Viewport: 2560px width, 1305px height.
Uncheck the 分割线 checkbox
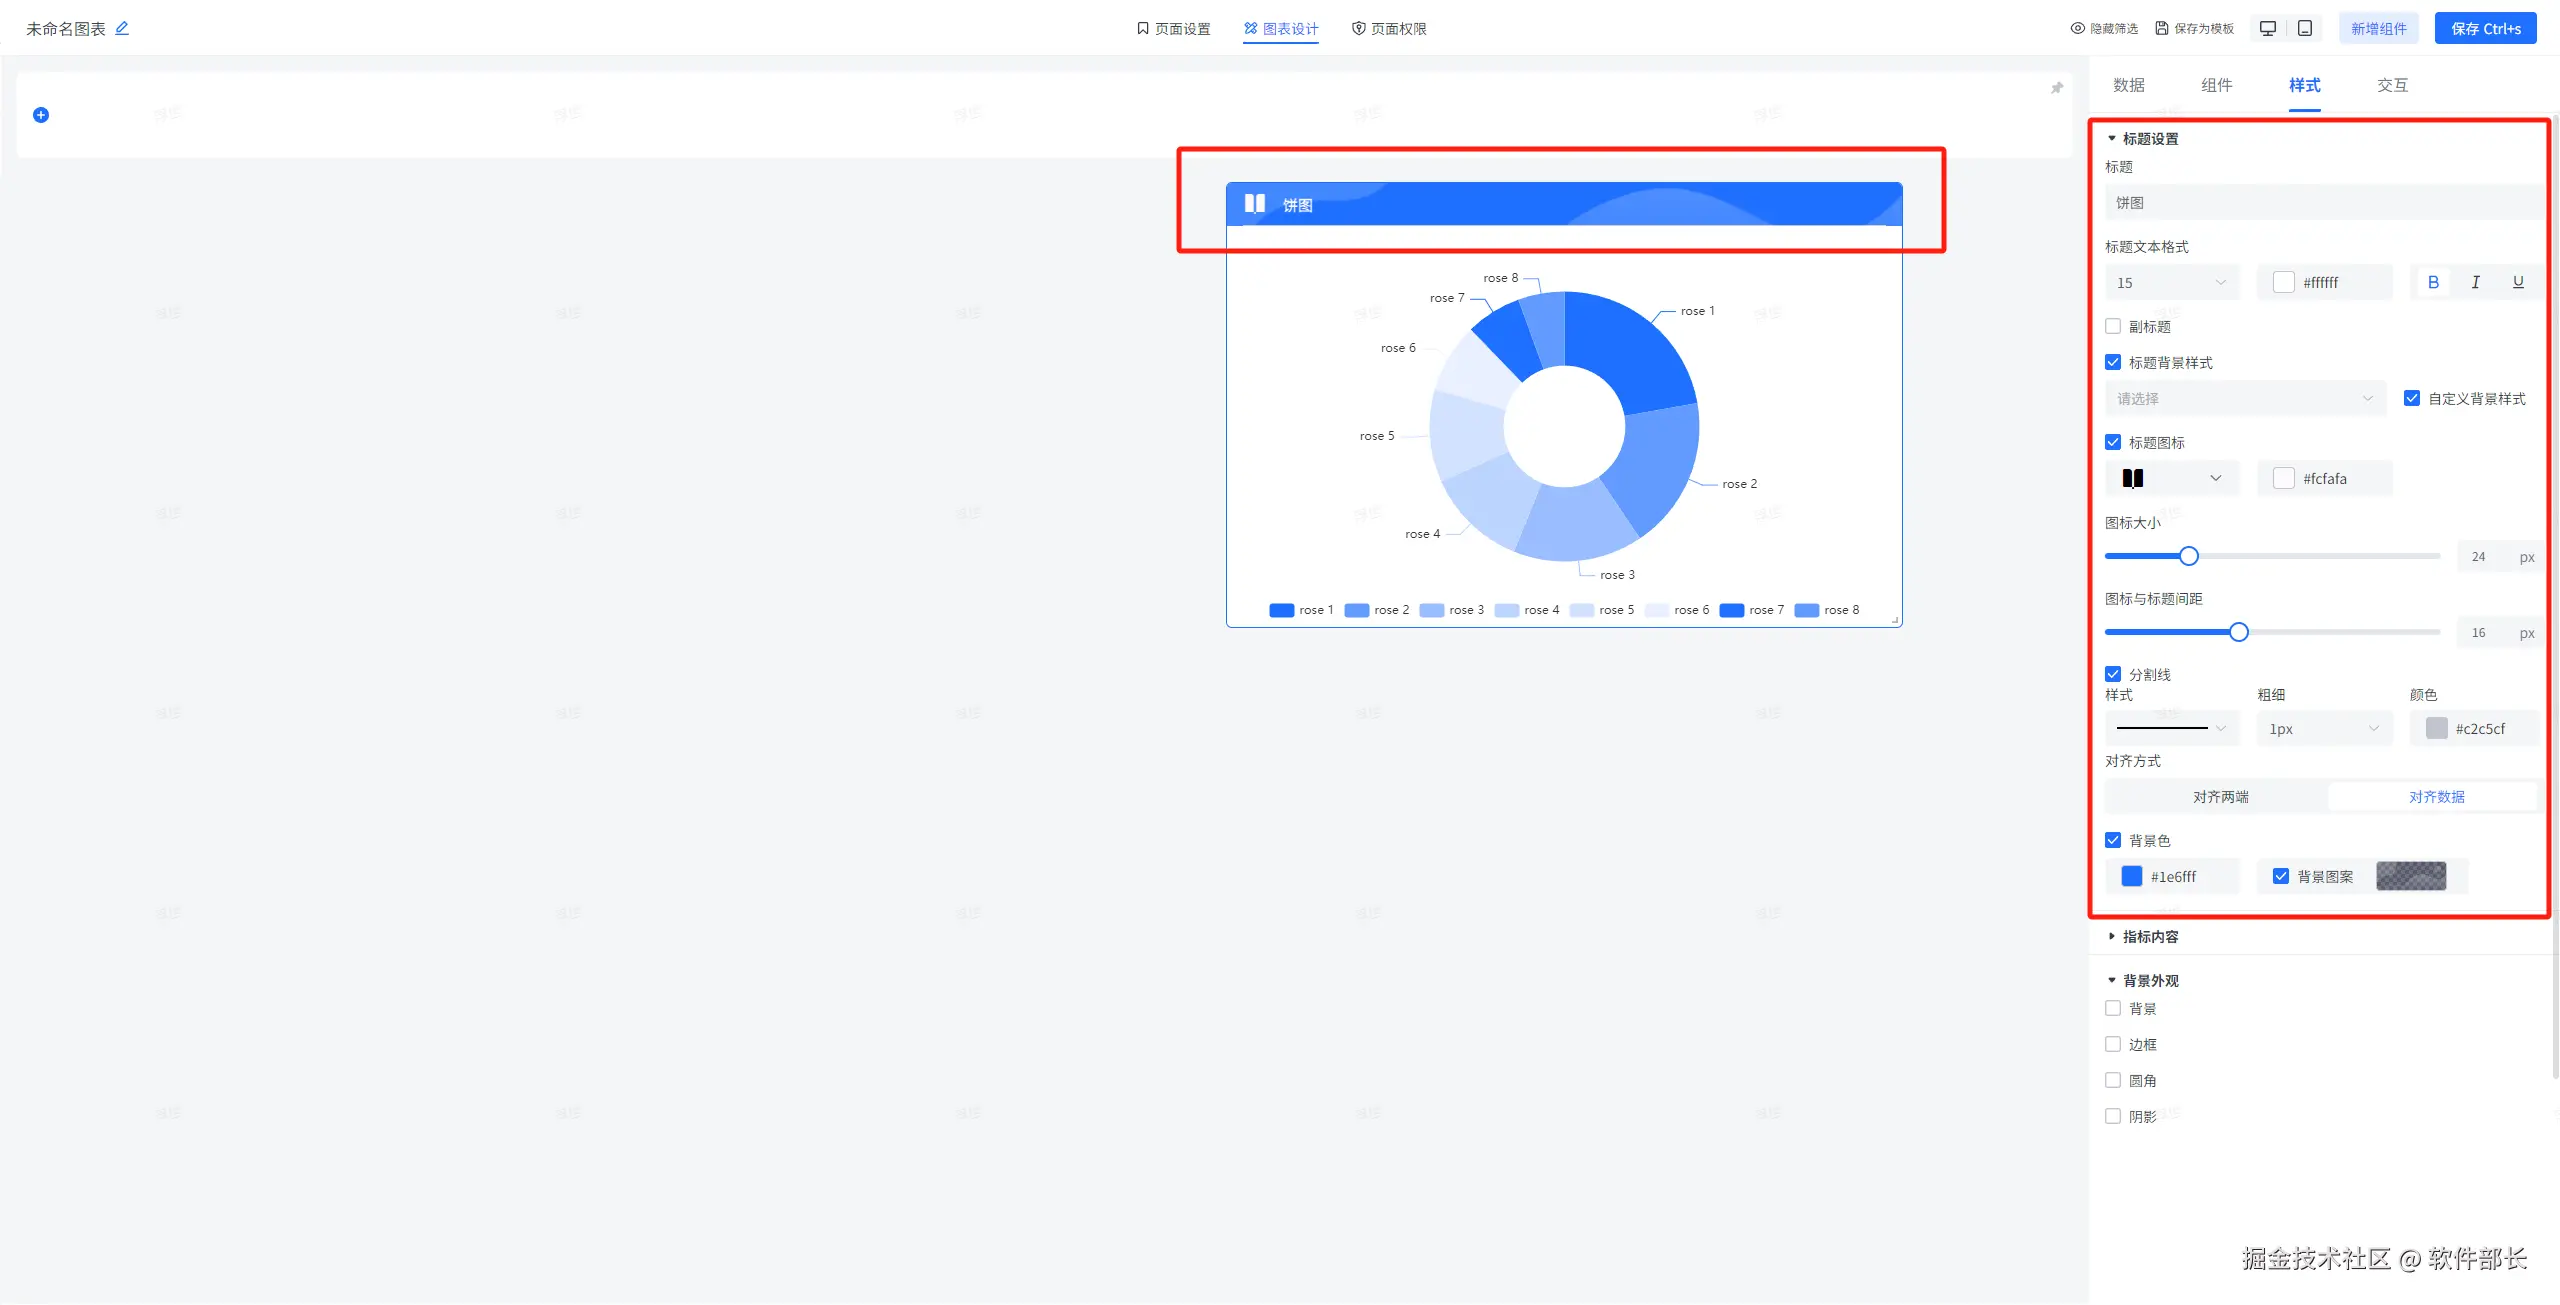pos(2113,675)
